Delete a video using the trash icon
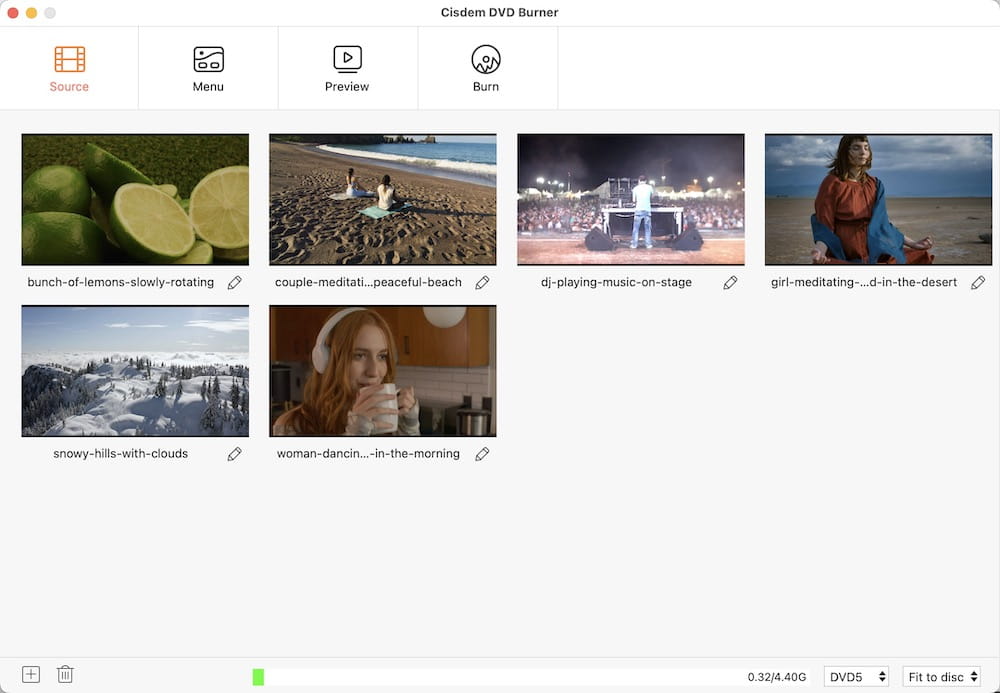 click(x=65, y=674)
